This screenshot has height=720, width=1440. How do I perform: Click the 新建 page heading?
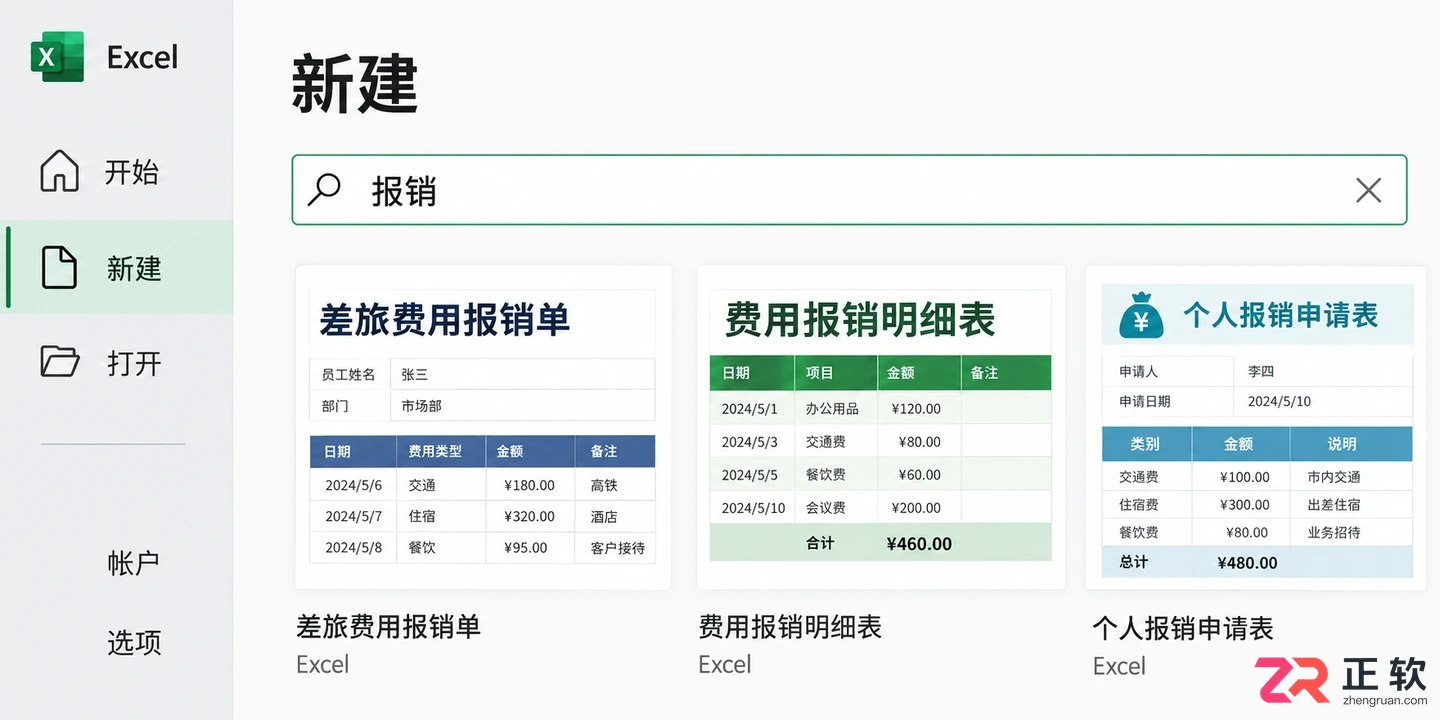pos(355,84)
